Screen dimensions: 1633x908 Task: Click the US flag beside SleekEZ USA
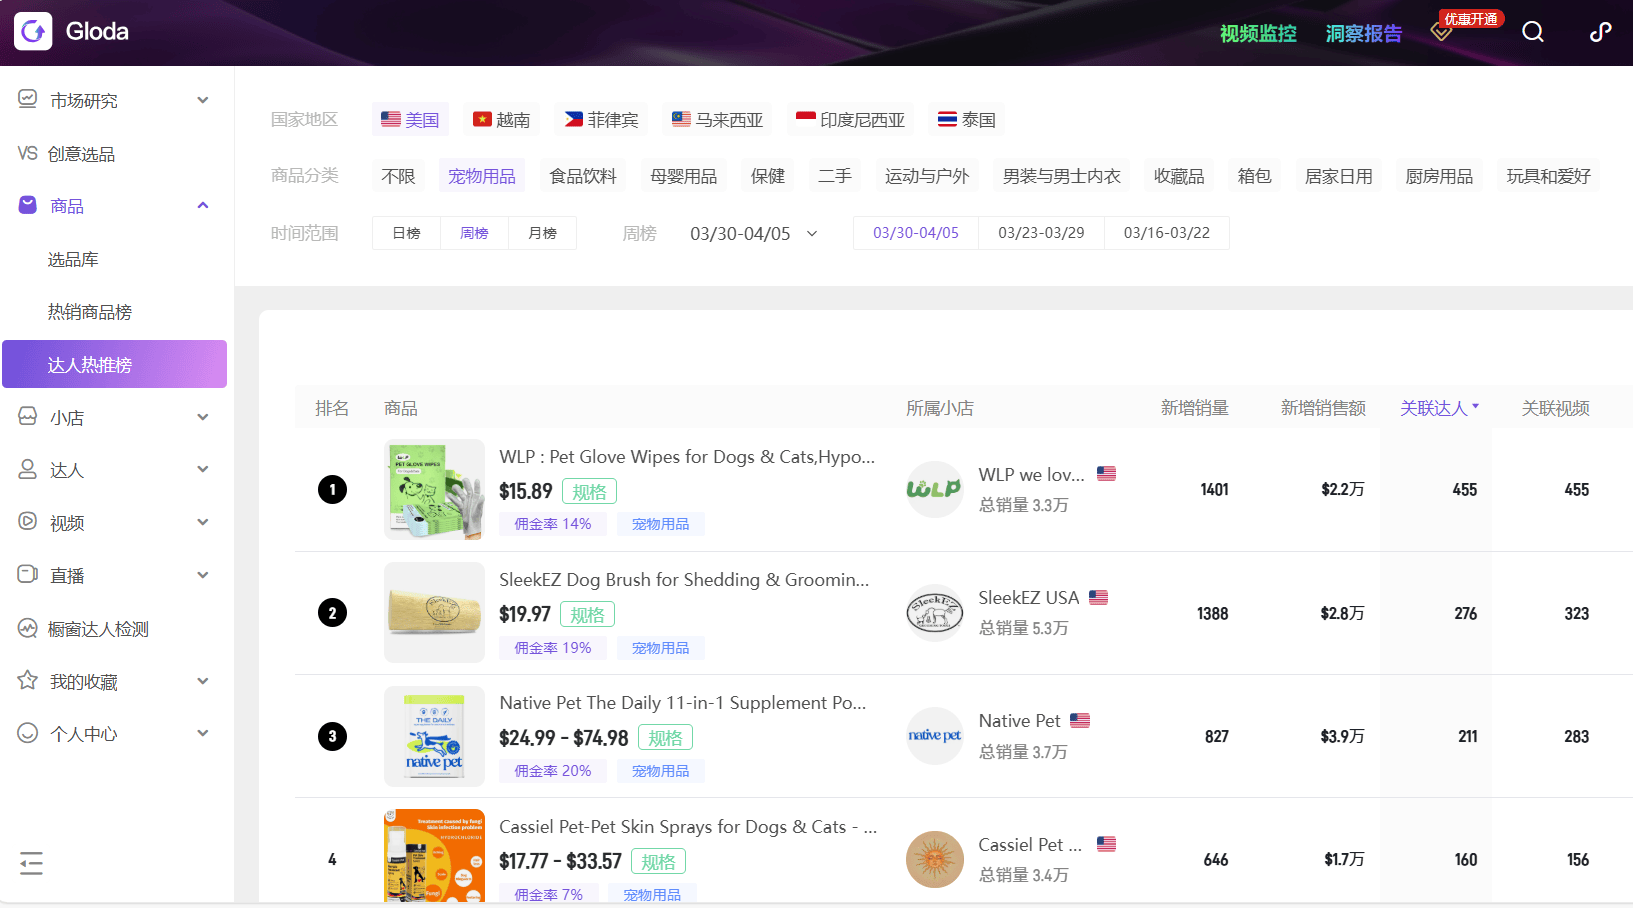click(x=1098, y=597)
